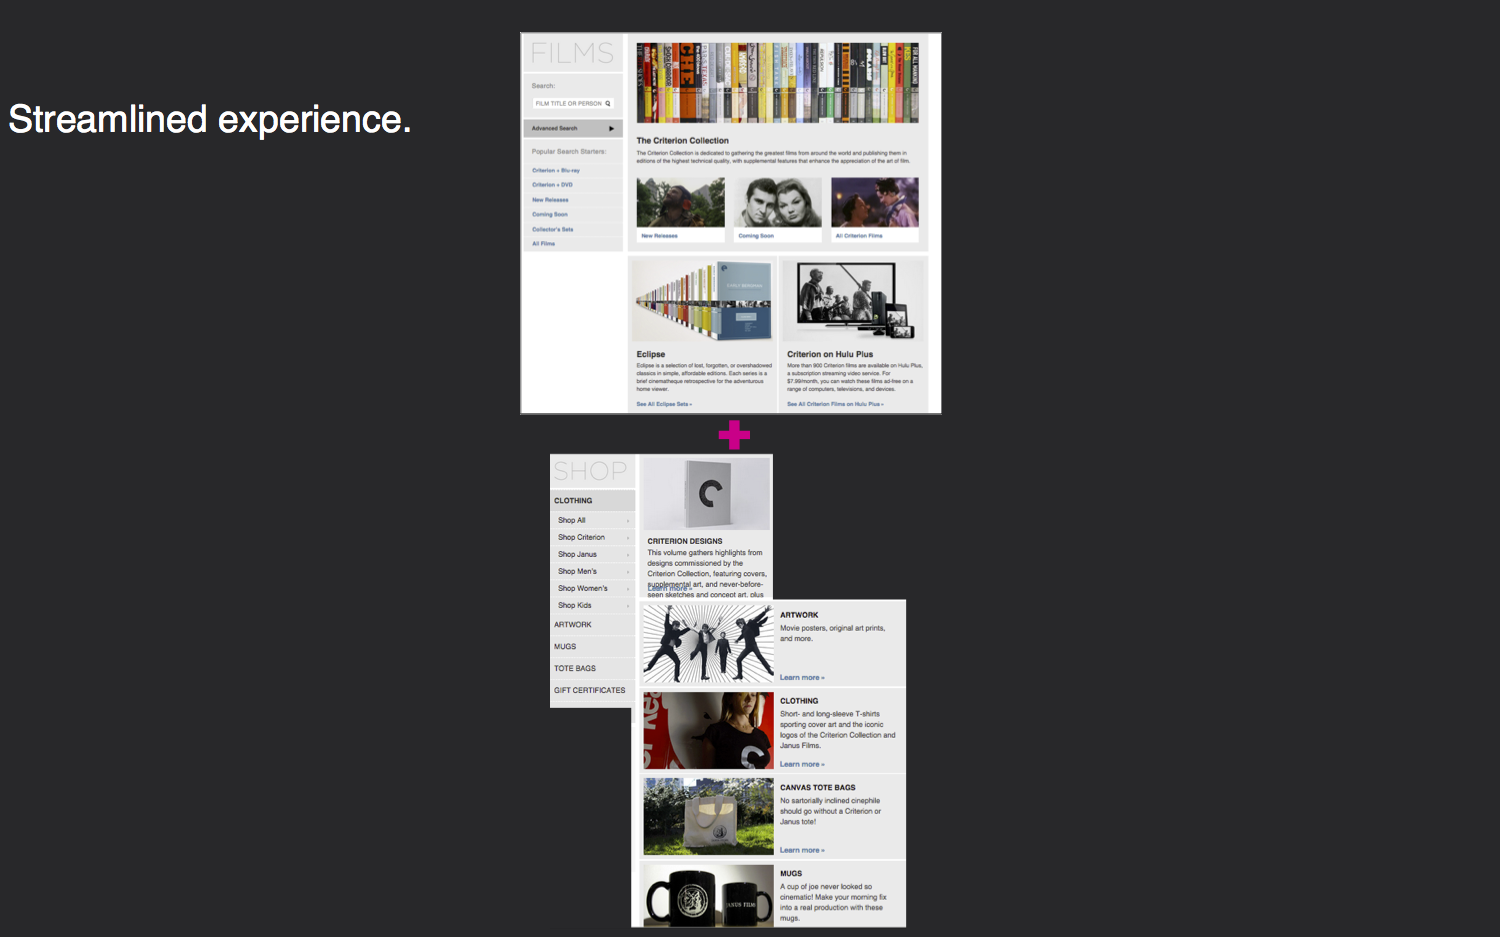Screen dimensions: 1500x937
Task: Follow the See All Eclipse Sets link
Action: (664, 404)
